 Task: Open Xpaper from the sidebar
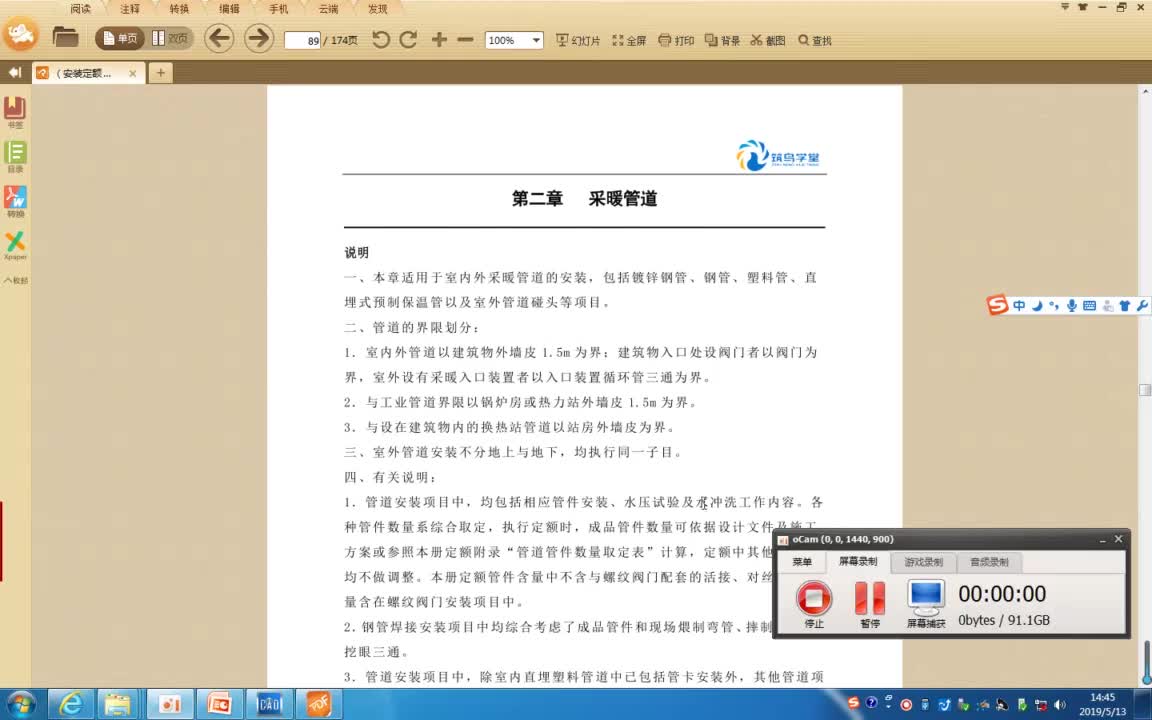pyautogui.click(x=15, y=245)
